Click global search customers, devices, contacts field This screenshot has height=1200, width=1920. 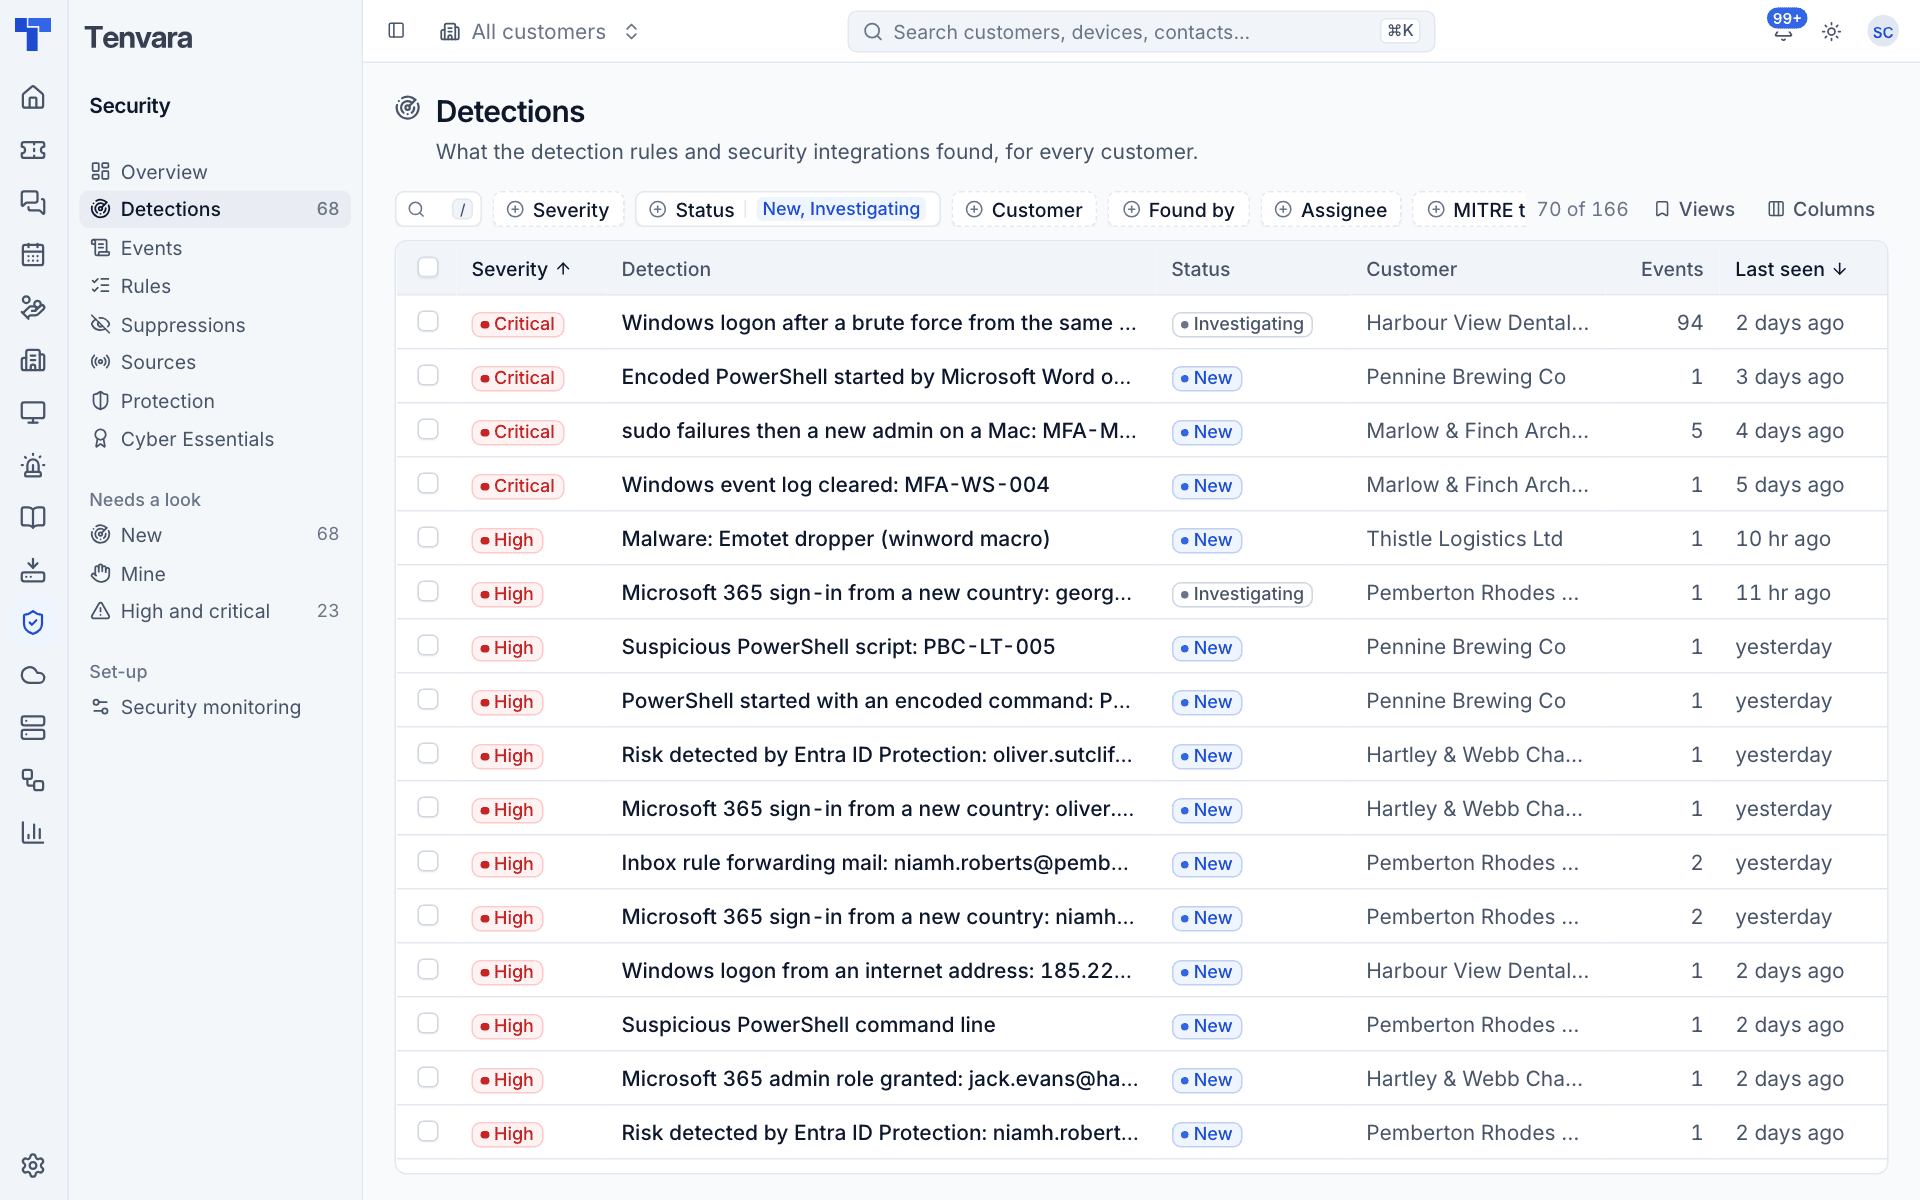coord(1141,32)
